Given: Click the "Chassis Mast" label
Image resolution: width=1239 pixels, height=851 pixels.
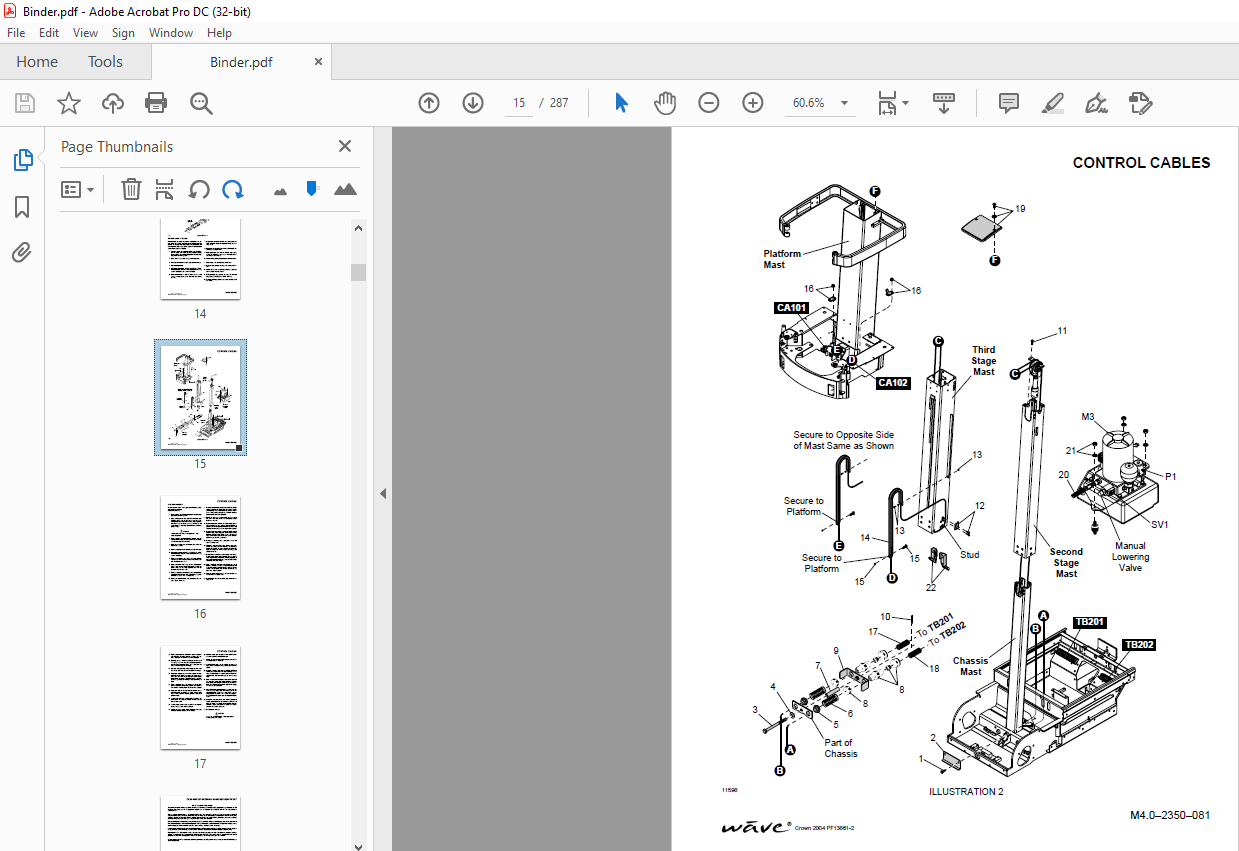Looking at the screenshot, I should (x=970, y=666).
